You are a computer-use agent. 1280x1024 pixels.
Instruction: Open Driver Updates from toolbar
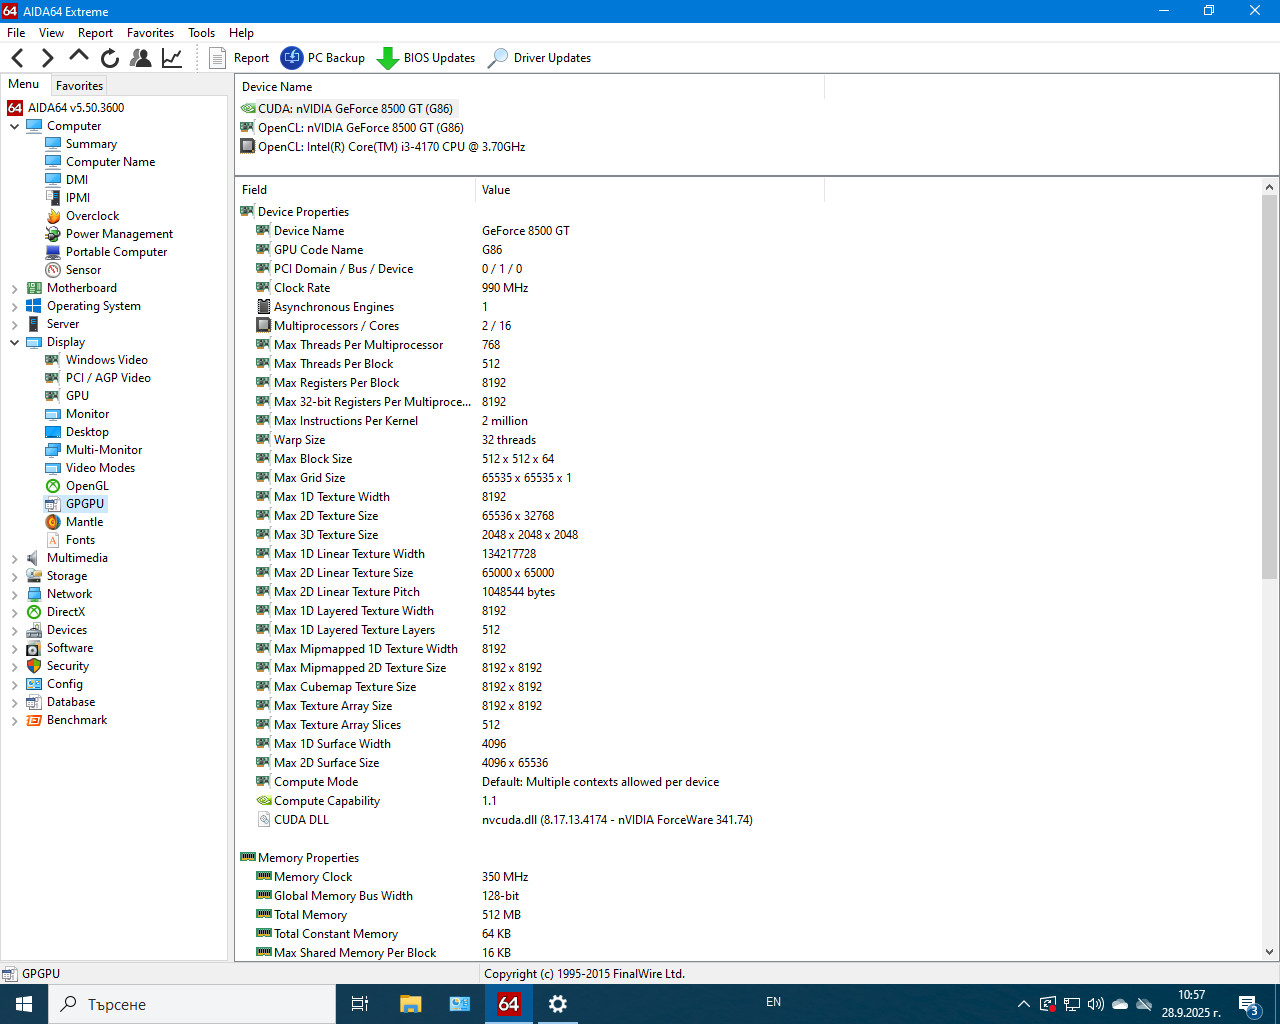click(539, 58)
